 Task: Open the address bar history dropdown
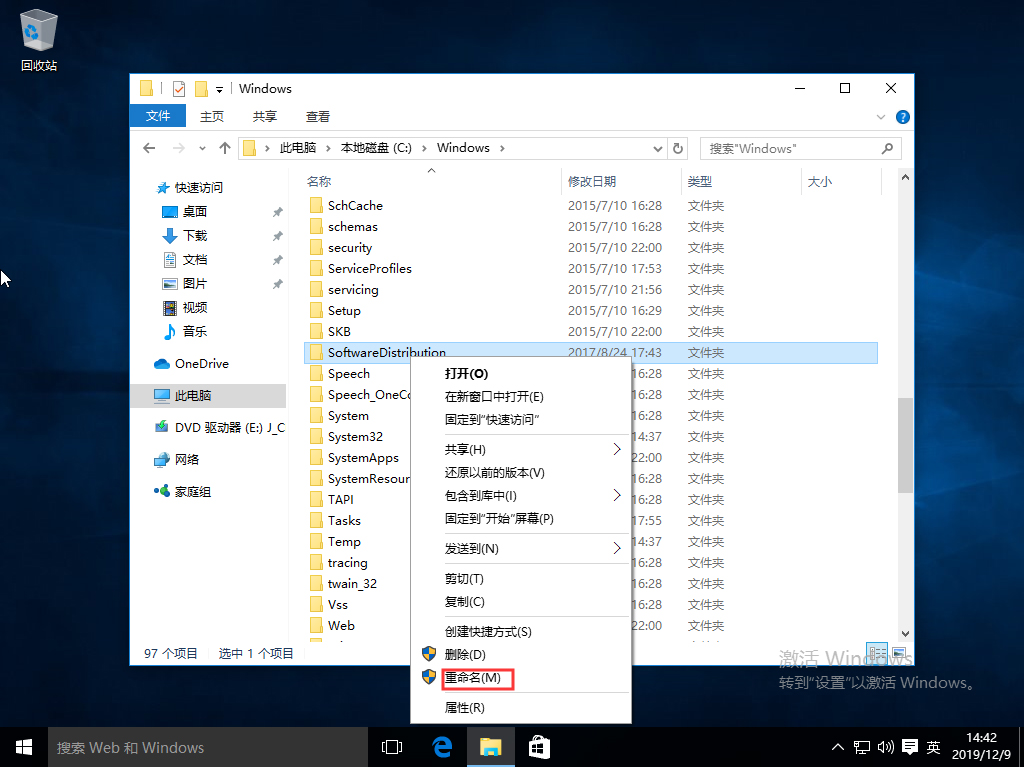tap(658, 148)
